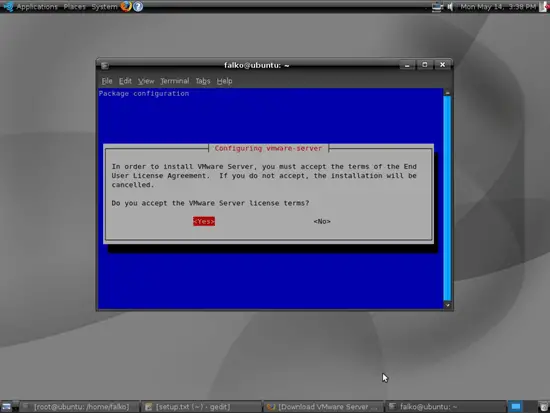
Task: Click the terminal vertical scrollbar track
Action: 447,198
